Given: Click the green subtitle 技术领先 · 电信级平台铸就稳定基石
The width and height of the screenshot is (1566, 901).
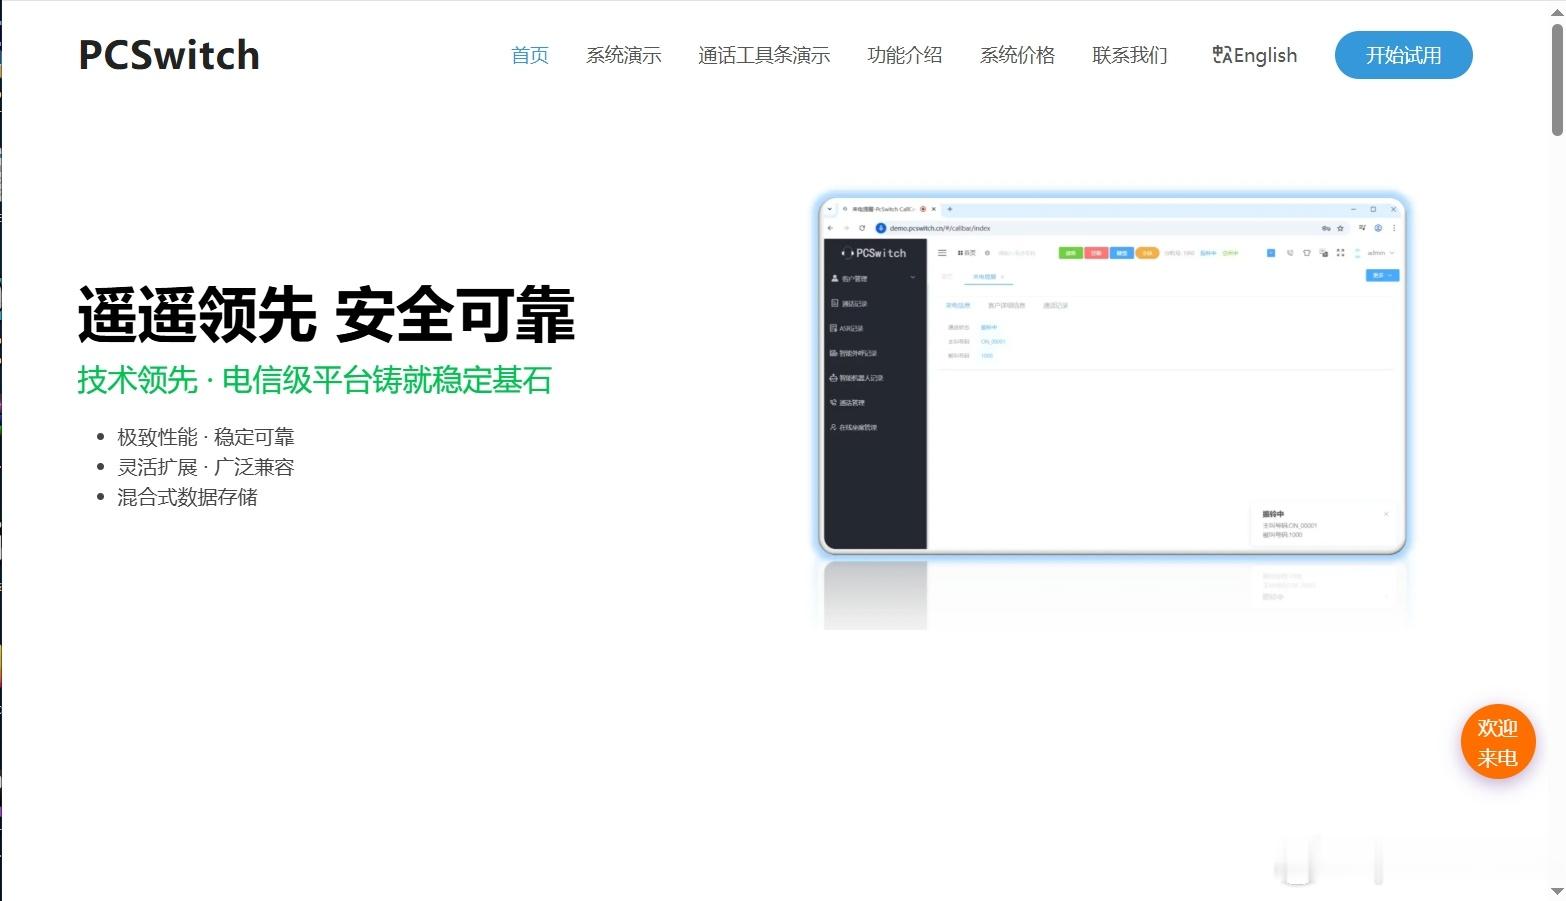Looking at the screenshot, I should tap(315, 380).
